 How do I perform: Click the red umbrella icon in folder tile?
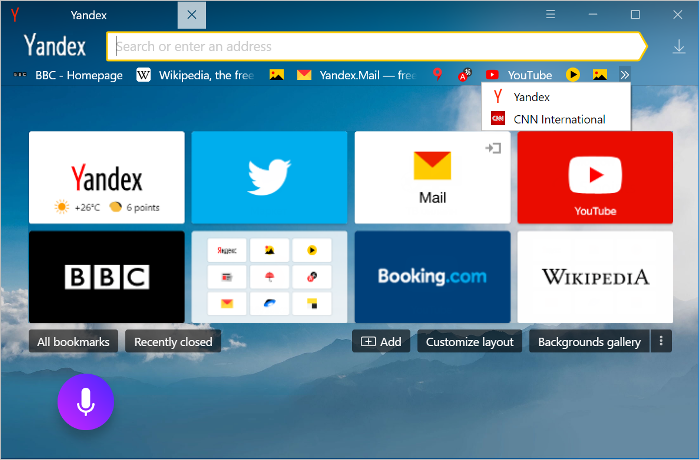pyautogui.click(x=269, y=277)
